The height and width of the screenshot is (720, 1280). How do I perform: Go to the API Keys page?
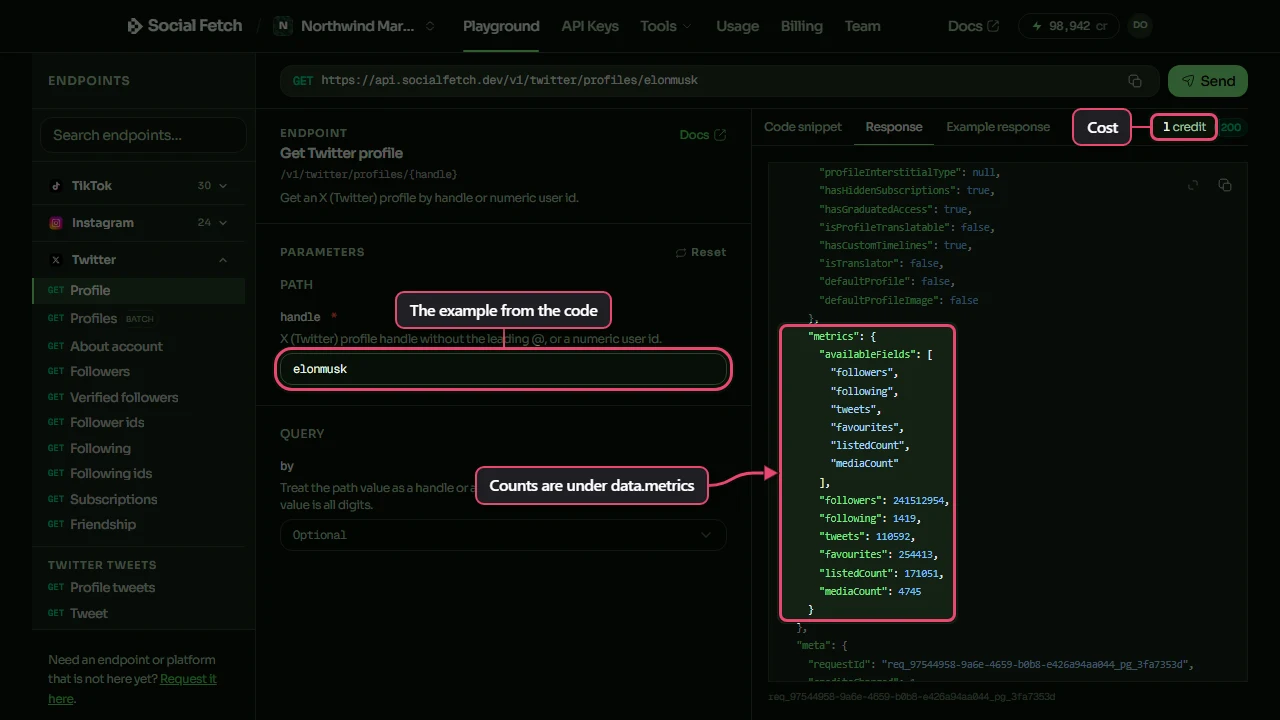[x=590, y=26]
